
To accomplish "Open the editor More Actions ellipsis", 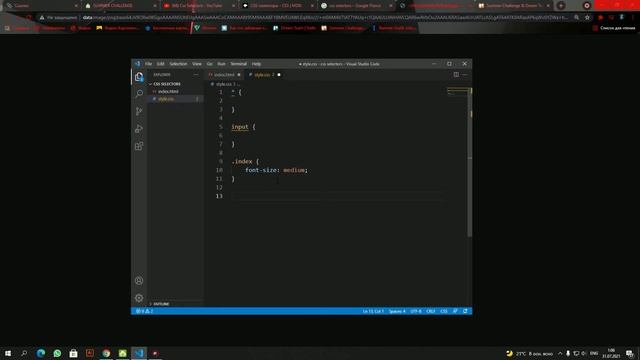I will click(465, 75).
